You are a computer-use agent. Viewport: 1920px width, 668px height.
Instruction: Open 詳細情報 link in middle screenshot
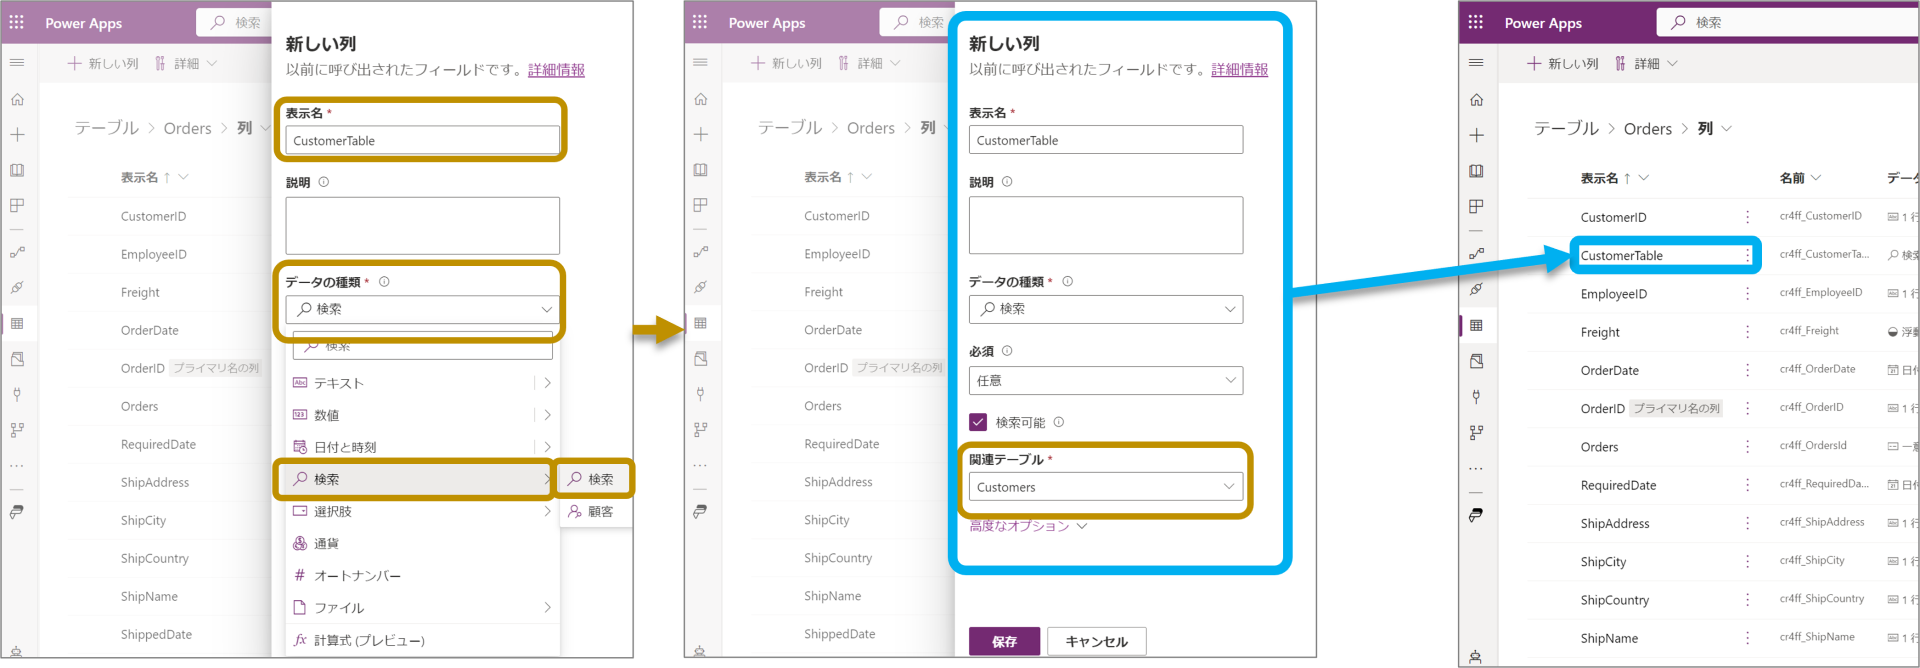click(1240, 70)
